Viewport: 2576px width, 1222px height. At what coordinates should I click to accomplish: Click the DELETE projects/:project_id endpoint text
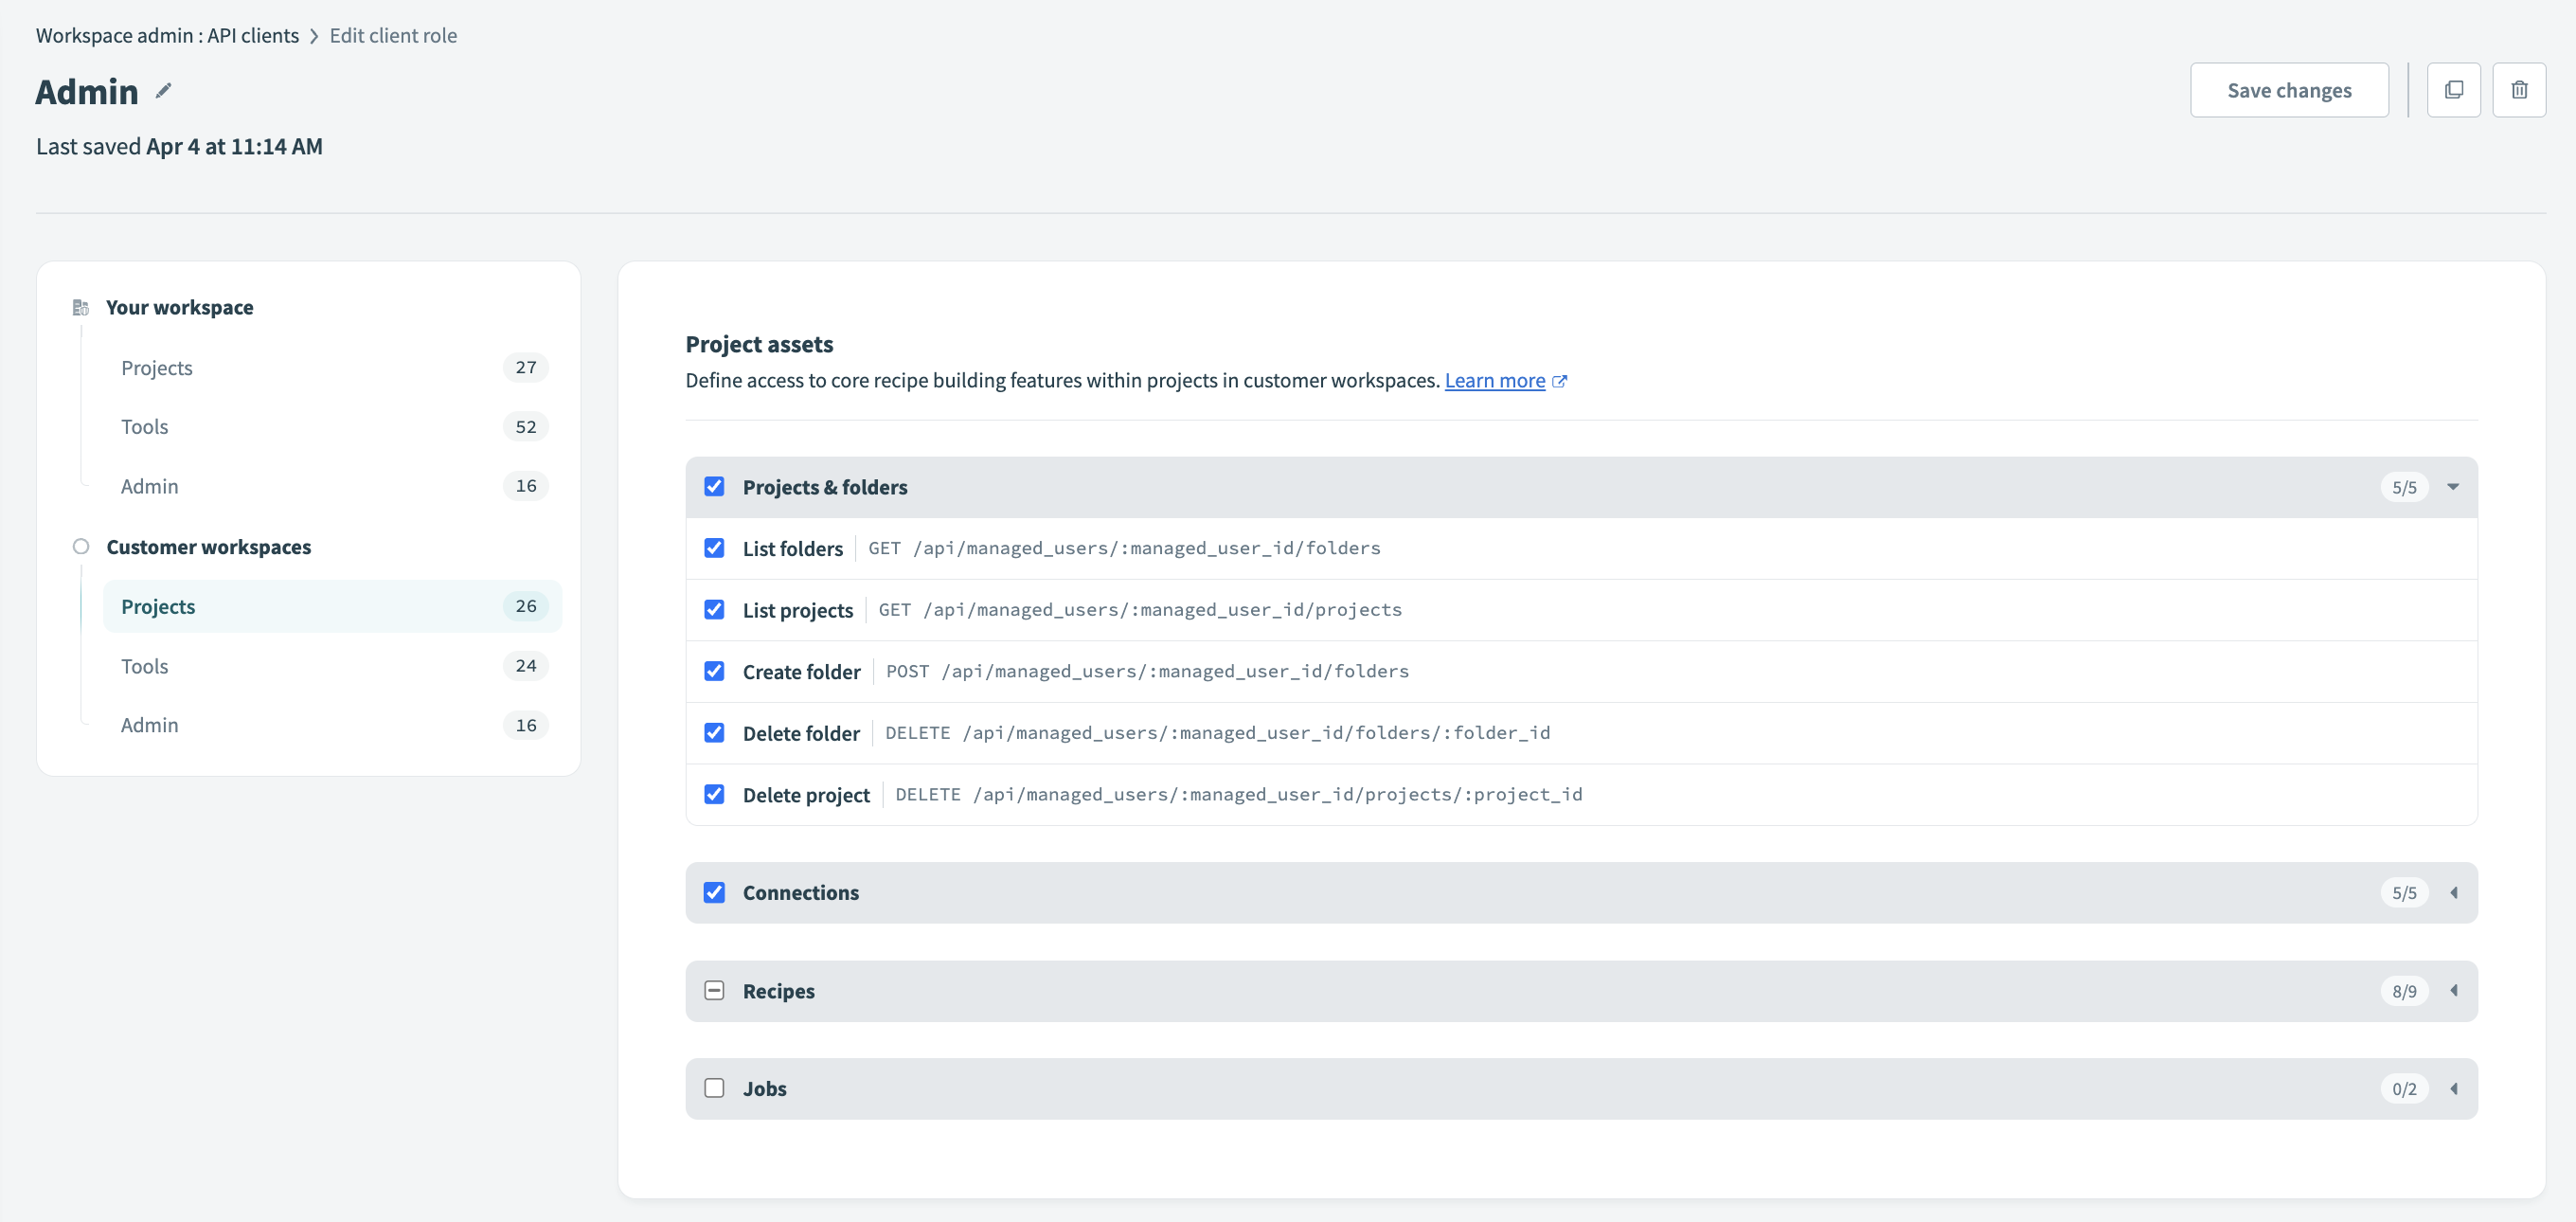pos(1238,794)
